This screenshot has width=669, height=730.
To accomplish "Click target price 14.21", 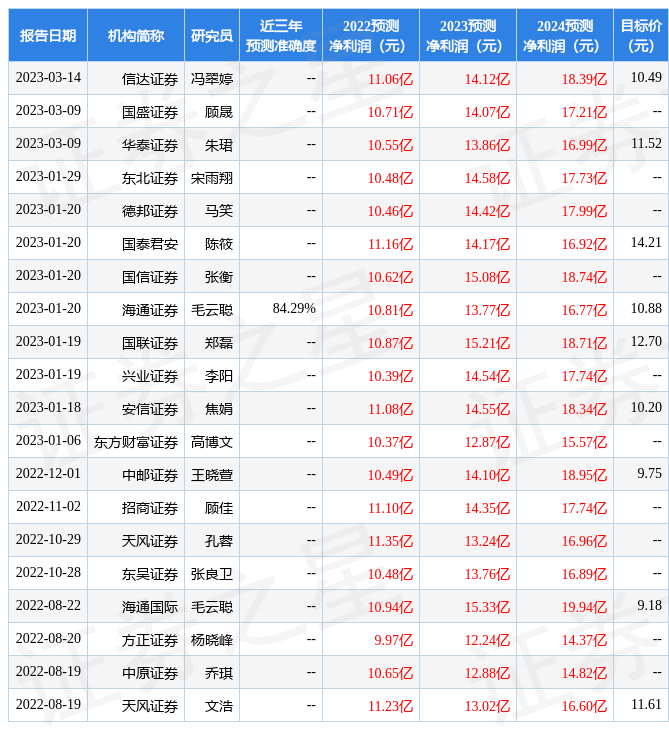I will pyautogui.click(x=646, y=242).
